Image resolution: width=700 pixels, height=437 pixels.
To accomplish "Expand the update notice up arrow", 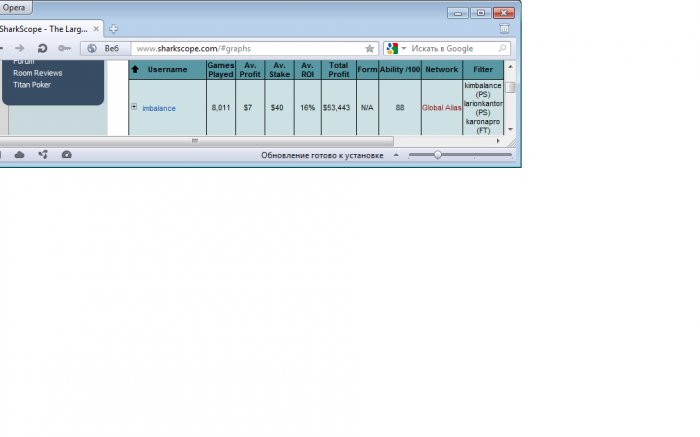I will (396, 155).
